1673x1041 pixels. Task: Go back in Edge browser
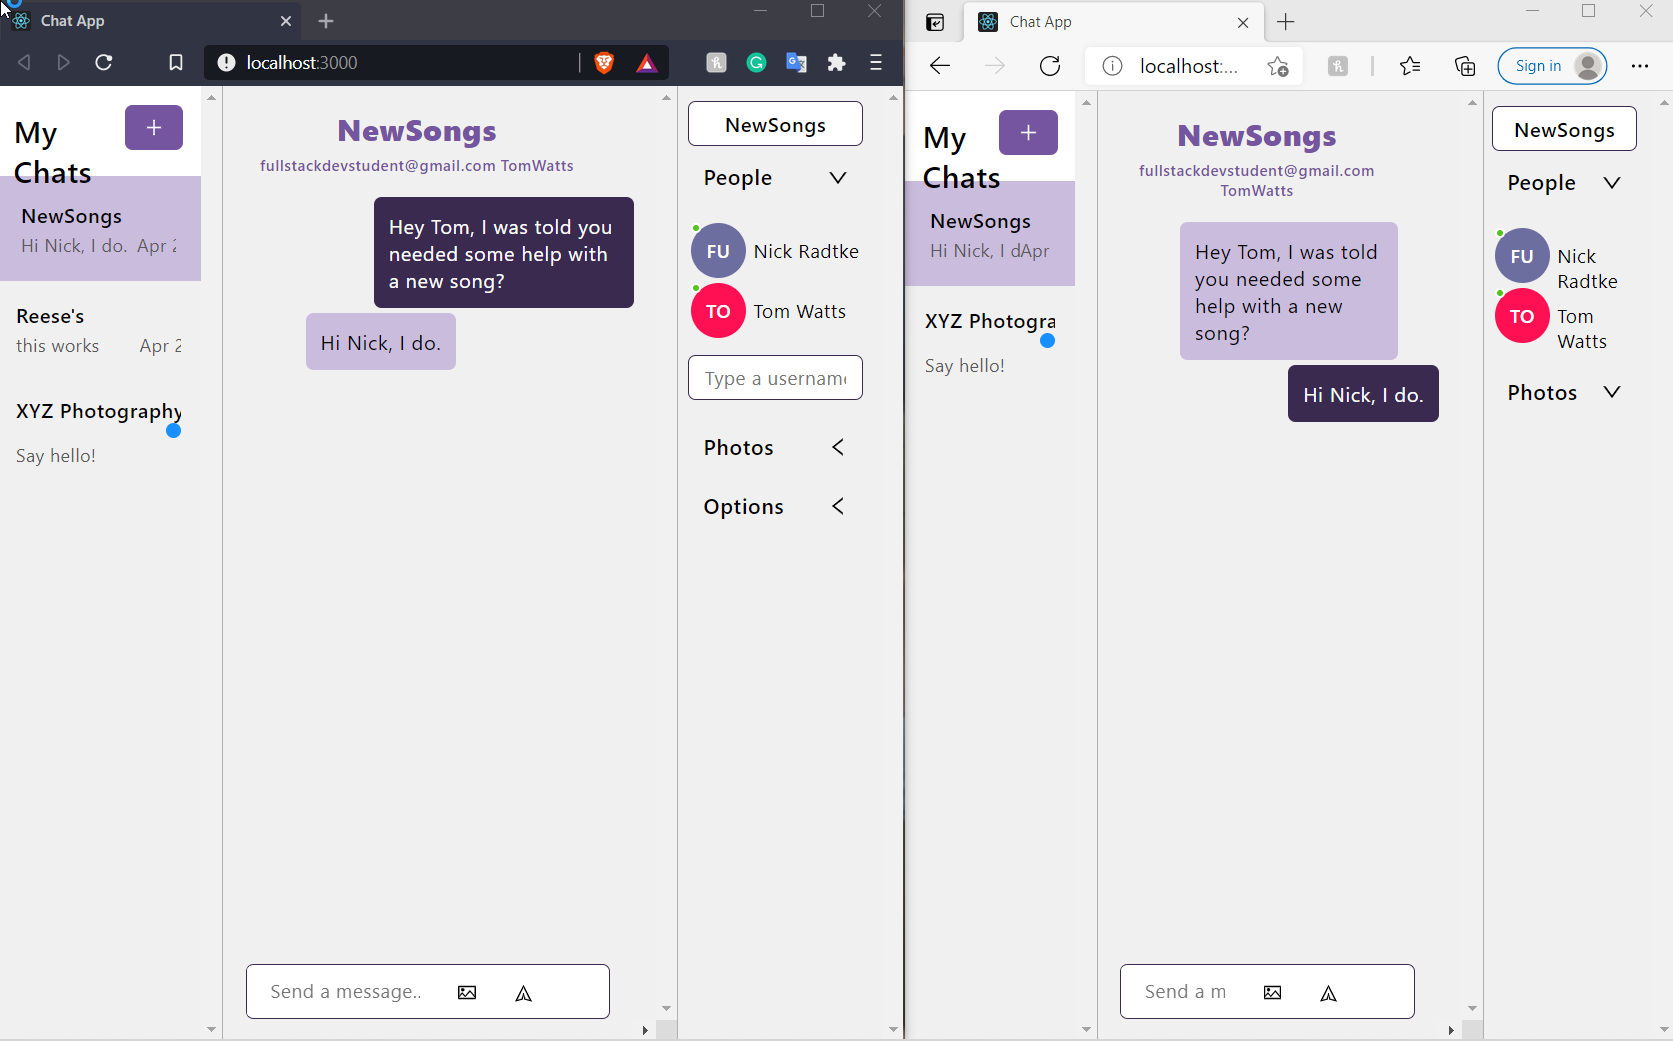coord(939,66)
